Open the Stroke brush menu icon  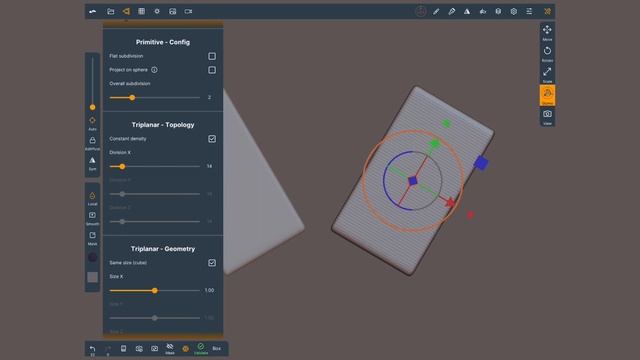pos(436,11)
